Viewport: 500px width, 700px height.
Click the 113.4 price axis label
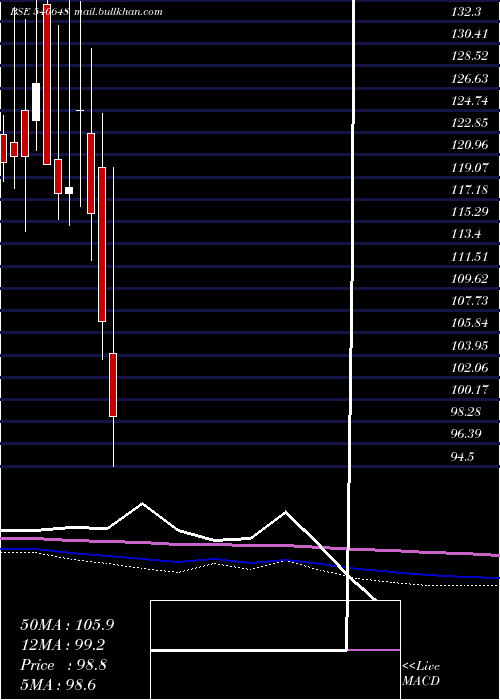(x=467, y=234)
